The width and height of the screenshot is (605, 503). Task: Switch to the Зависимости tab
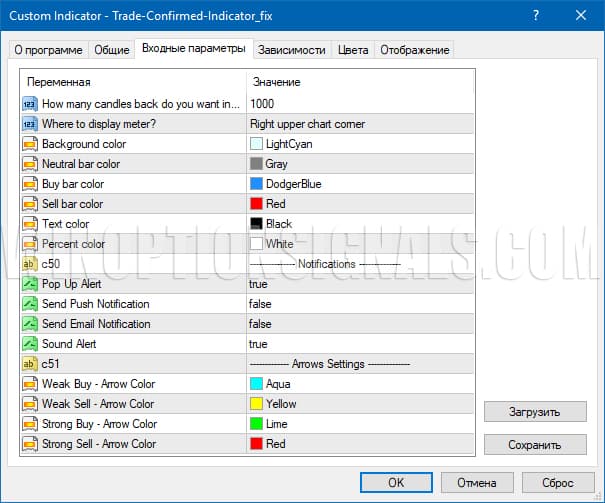(x=291, y=49)
